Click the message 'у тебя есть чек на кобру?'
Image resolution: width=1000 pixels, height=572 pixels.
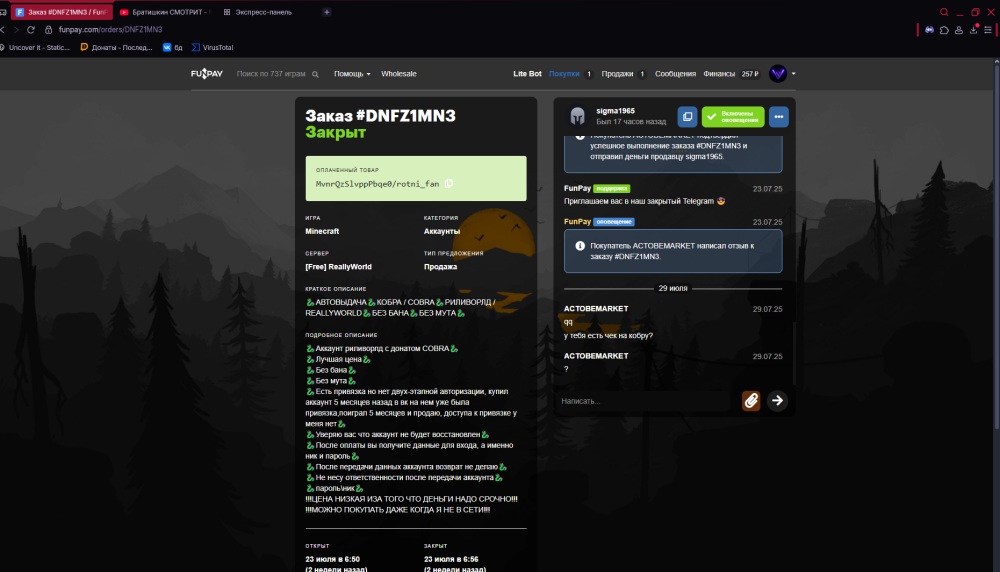(608, 335)
